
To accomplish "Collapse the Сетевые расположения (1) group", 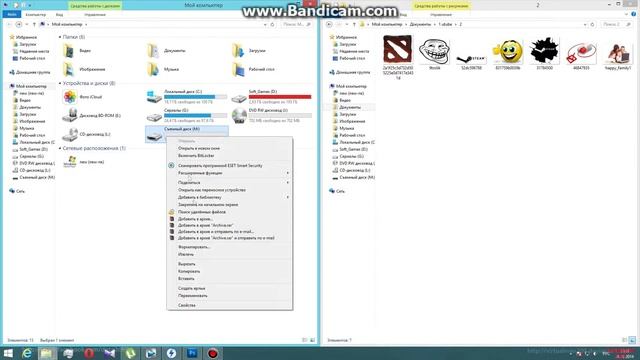I will coord(60,148).
